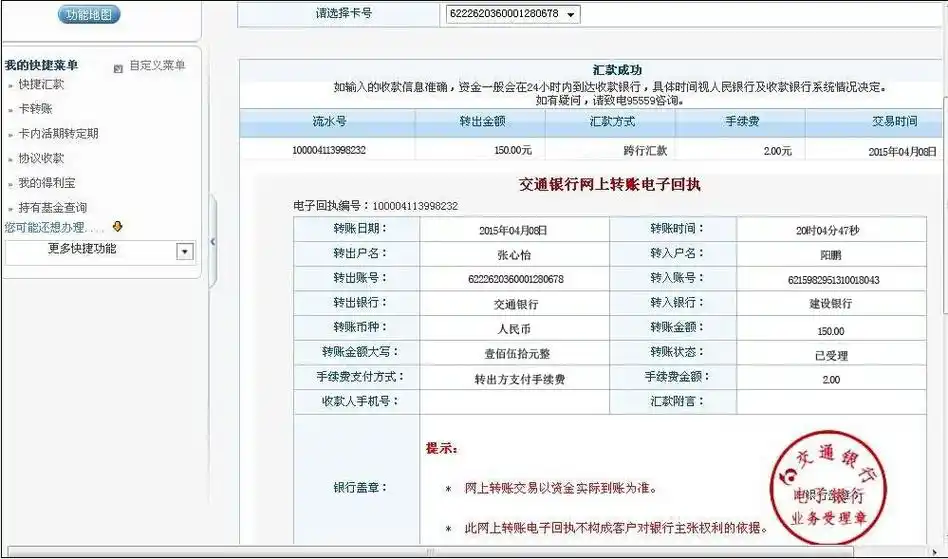Click the 手续费 column header
948x559 pixels.
pyautogui.click(x=742, y=121)
